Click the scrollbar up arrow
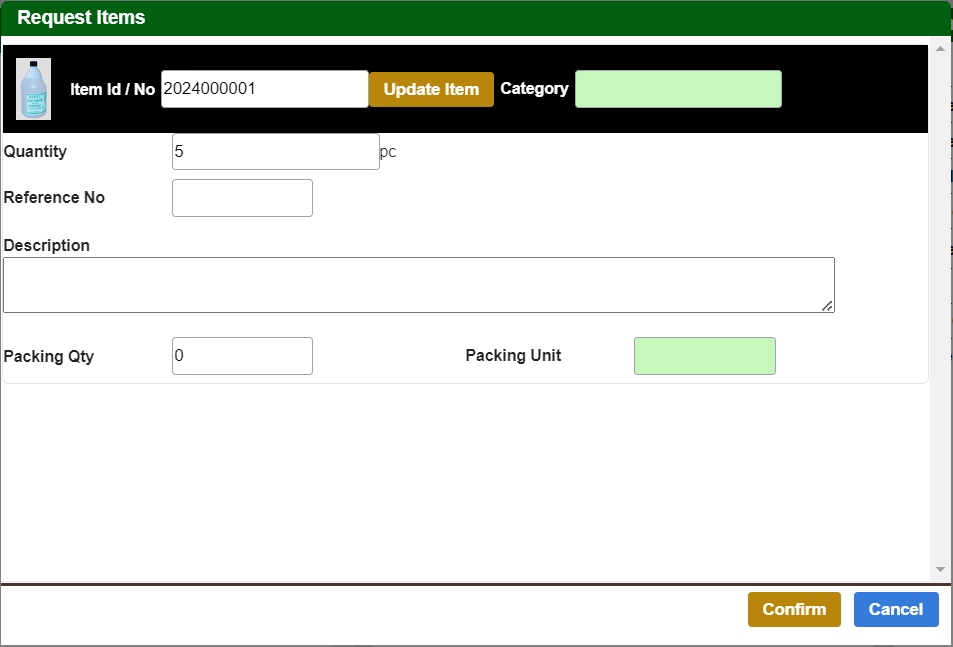The width and height of the screenshot is (953, 647). (940, 48)
